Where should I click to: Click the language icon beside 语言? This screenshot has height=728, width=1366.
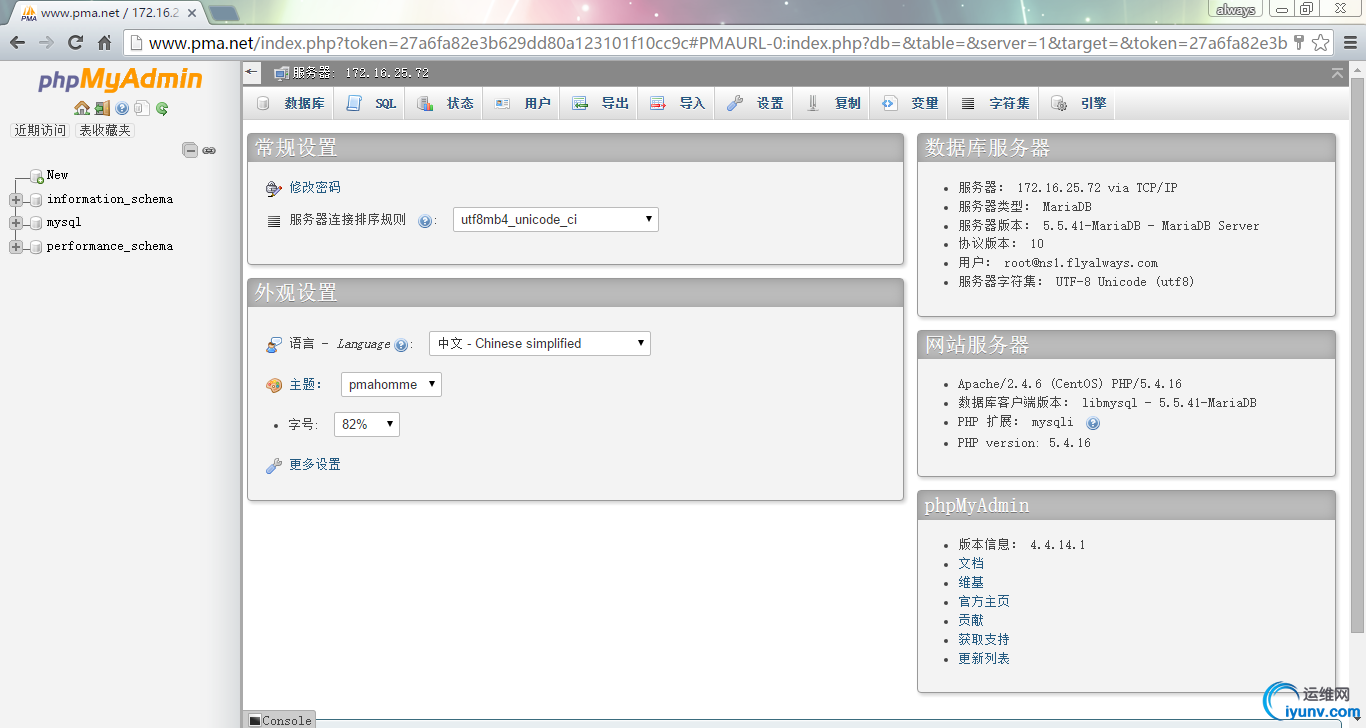(x=274, y=344)
